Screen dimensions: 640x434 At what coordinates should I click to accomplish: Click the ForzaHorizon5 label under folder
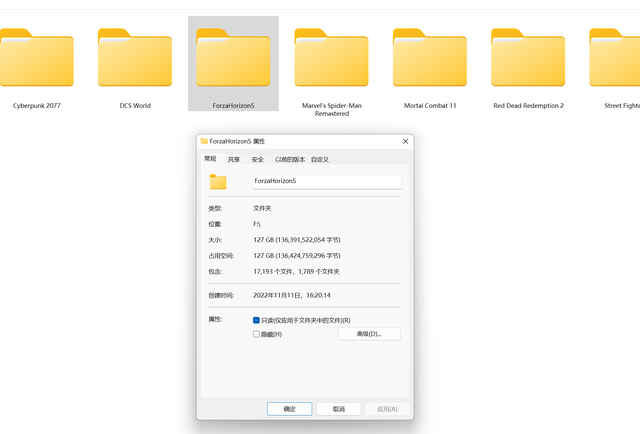(x=233, y=105)
